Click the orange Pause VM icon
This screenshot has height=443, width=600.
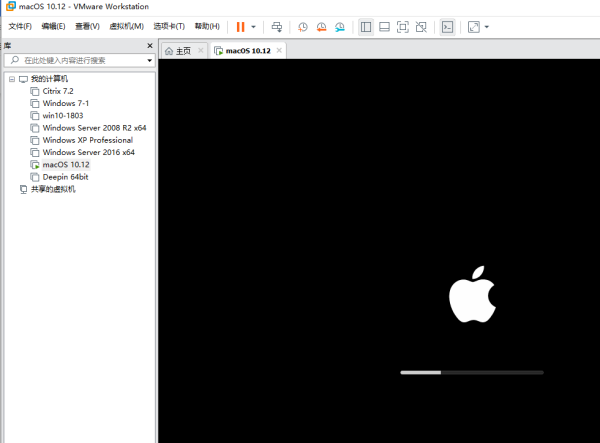click(240, 27)
